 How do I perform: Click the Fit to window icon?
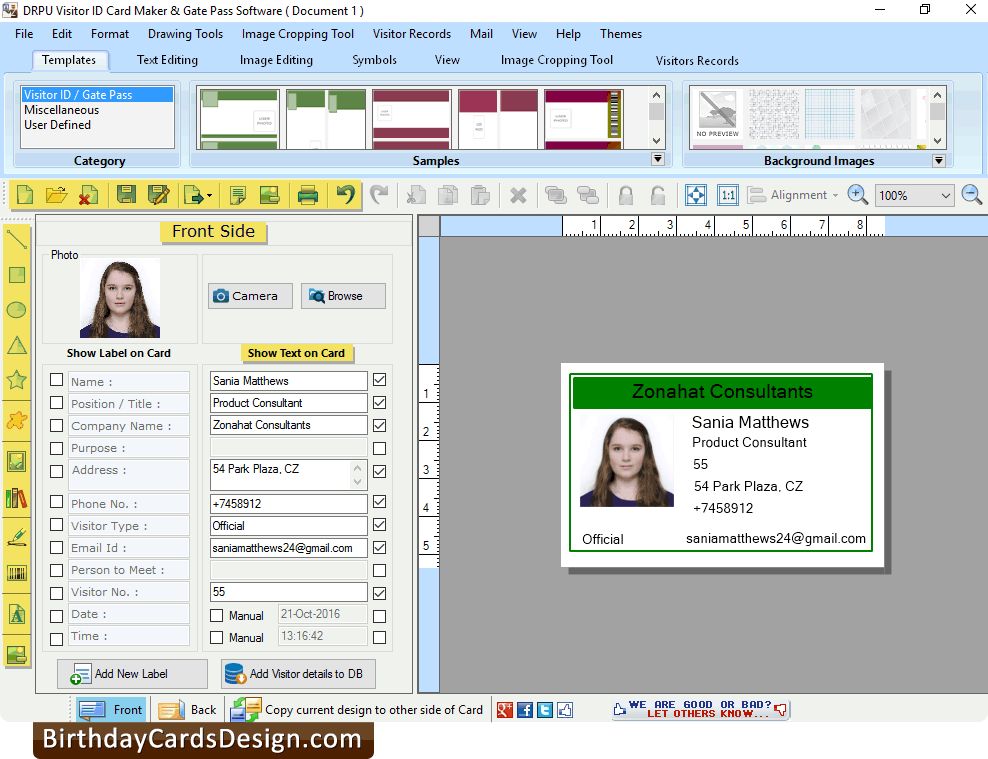point(696,195)
